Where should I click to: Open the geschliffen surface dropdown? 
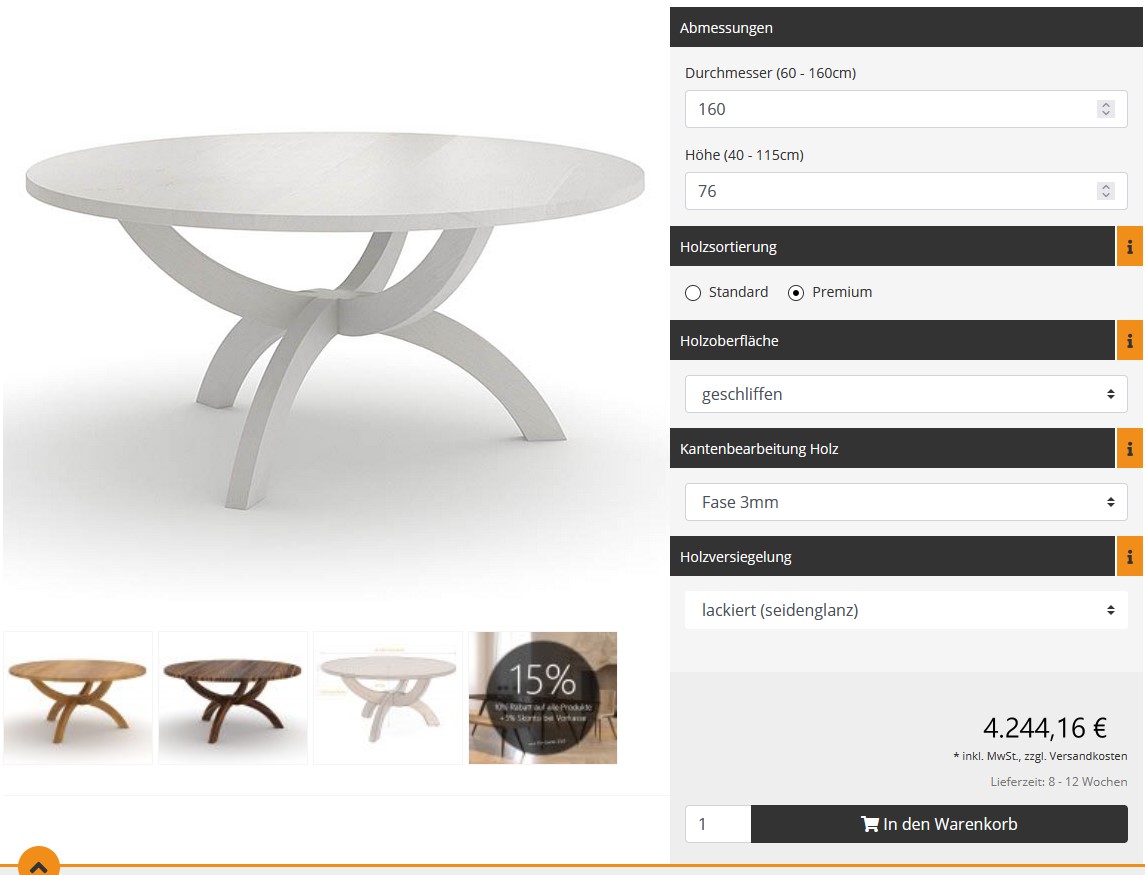click(x=905, y=394)
